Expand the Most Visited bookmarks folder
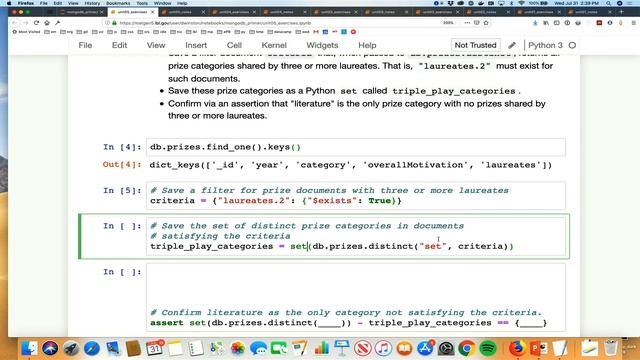 click(x=26, y=32)
